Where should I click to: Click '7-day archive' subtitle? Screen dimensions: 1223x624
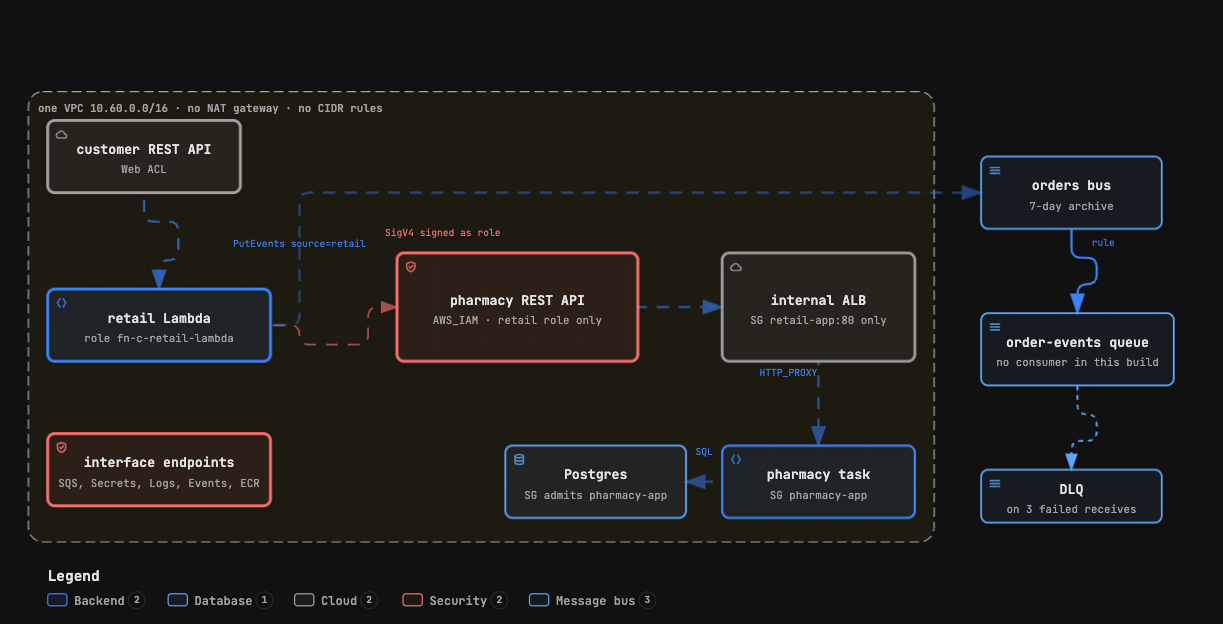pos(1071,206)
